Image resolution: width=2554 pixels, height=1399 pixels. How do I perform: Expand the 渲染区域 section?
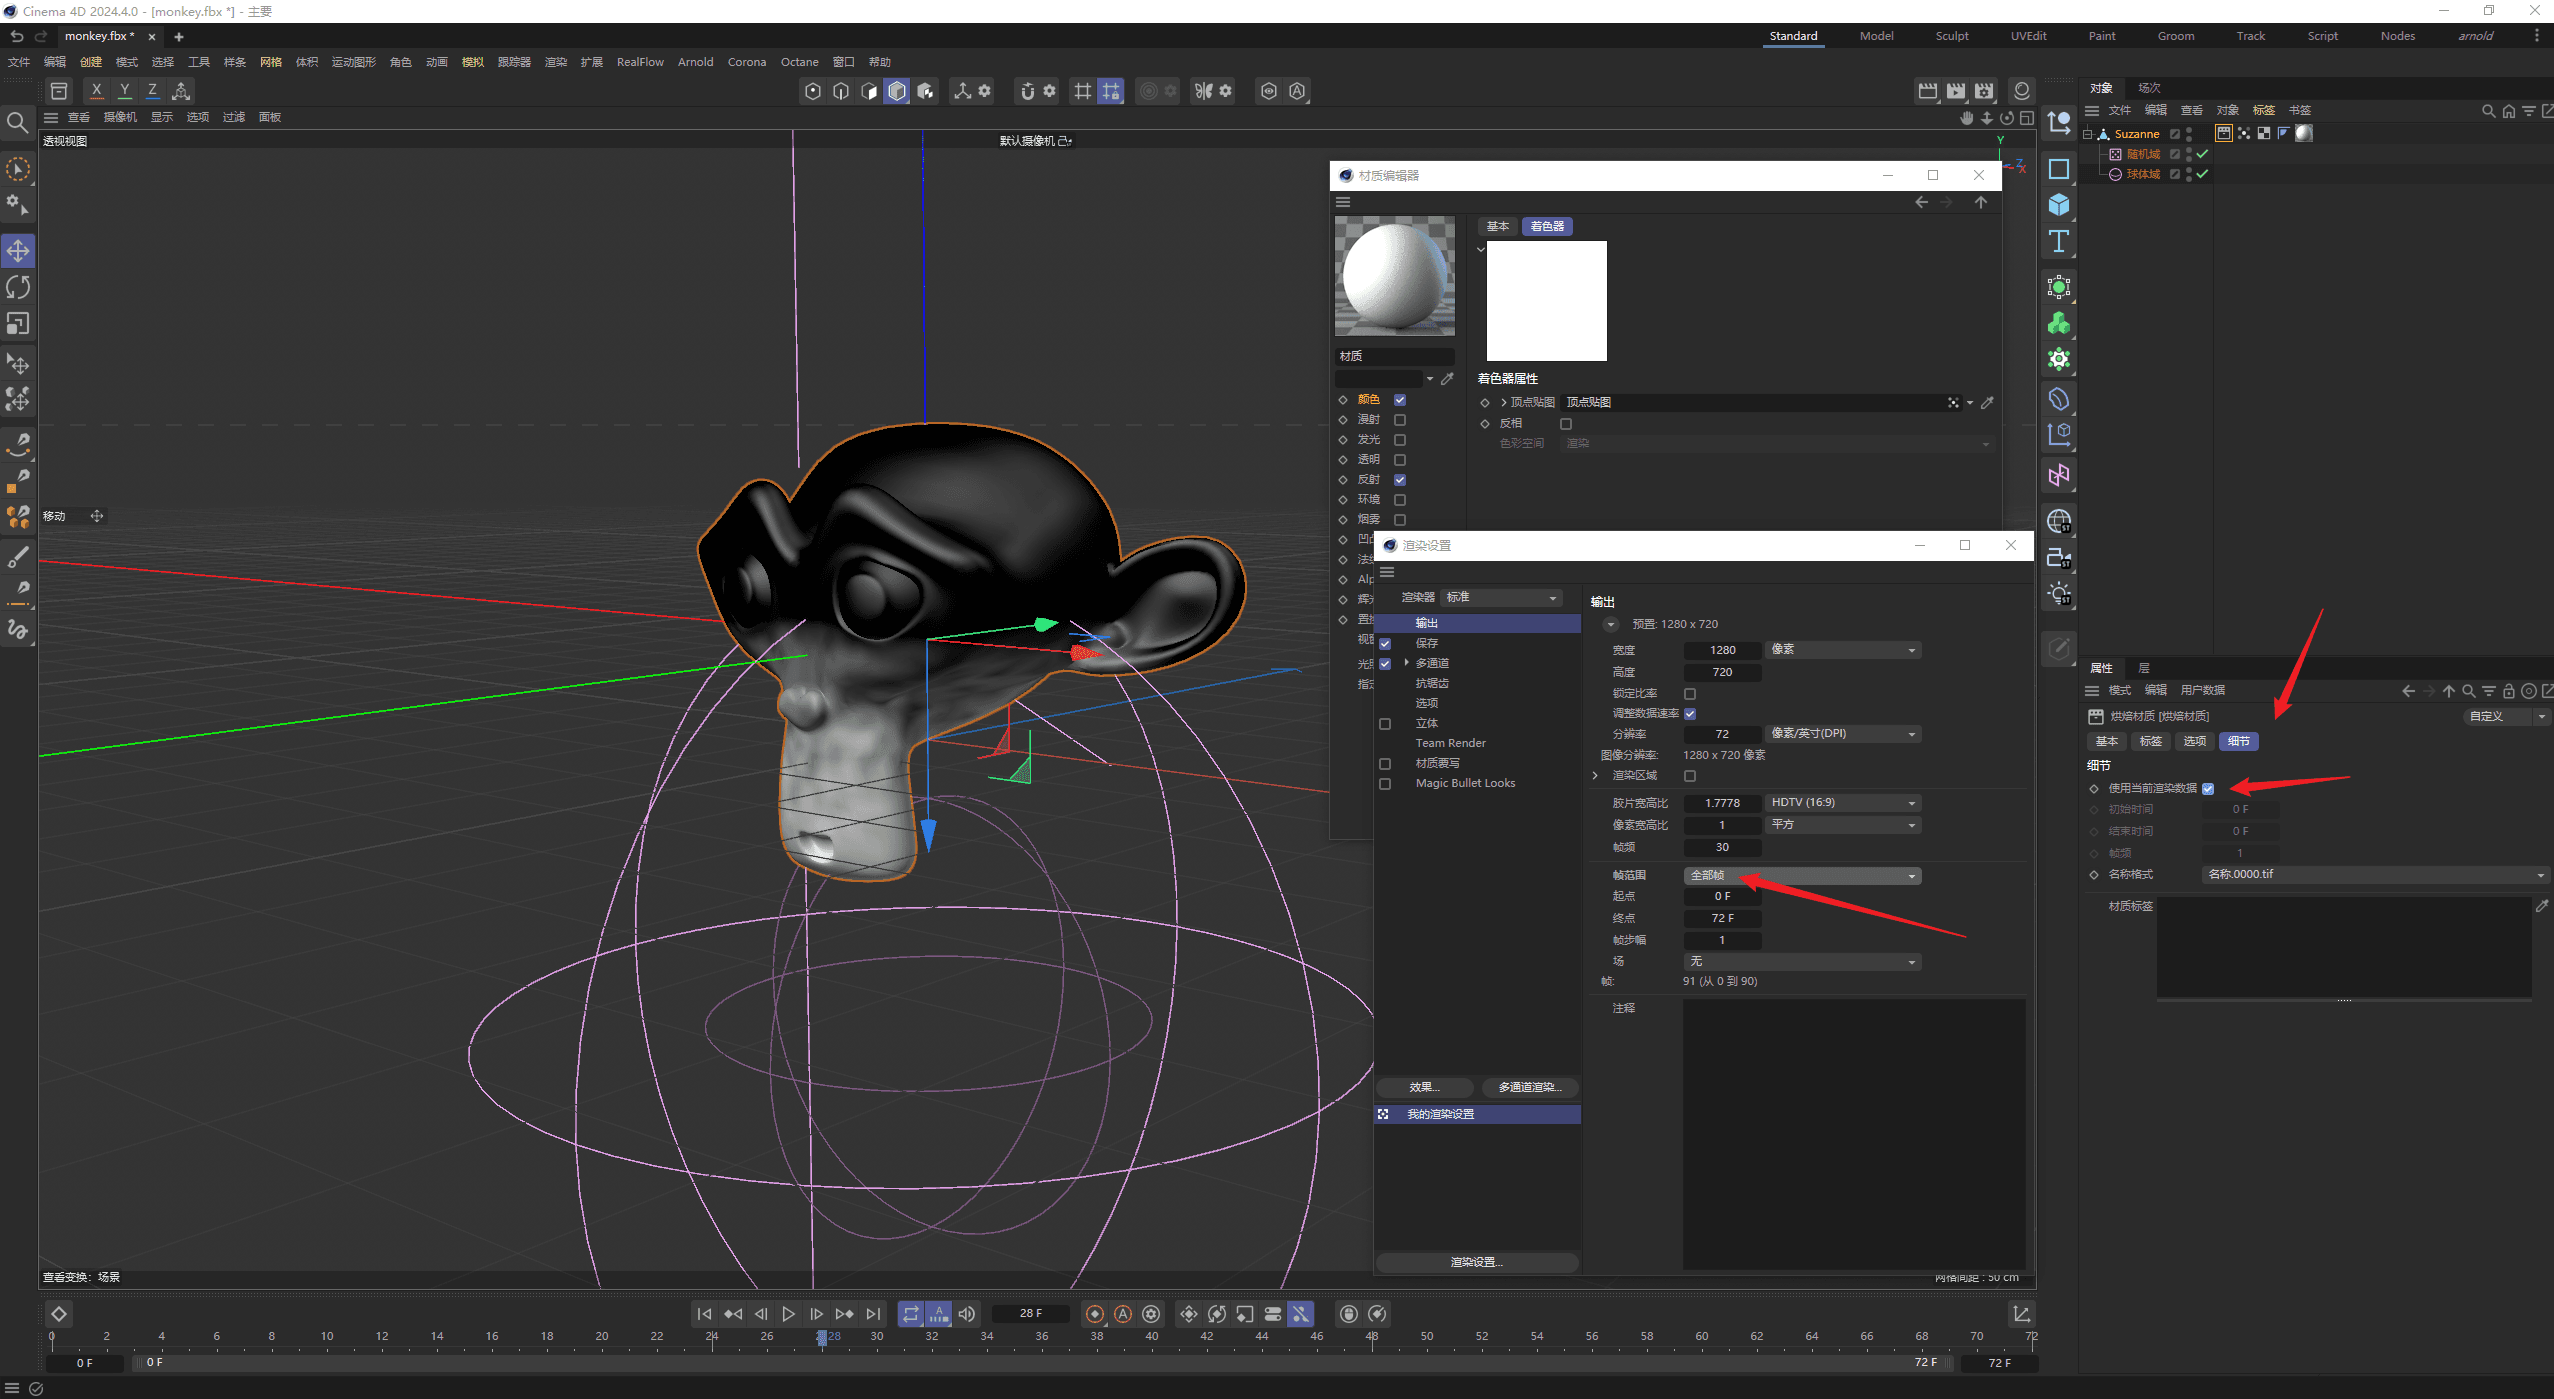coord(1595,776)
